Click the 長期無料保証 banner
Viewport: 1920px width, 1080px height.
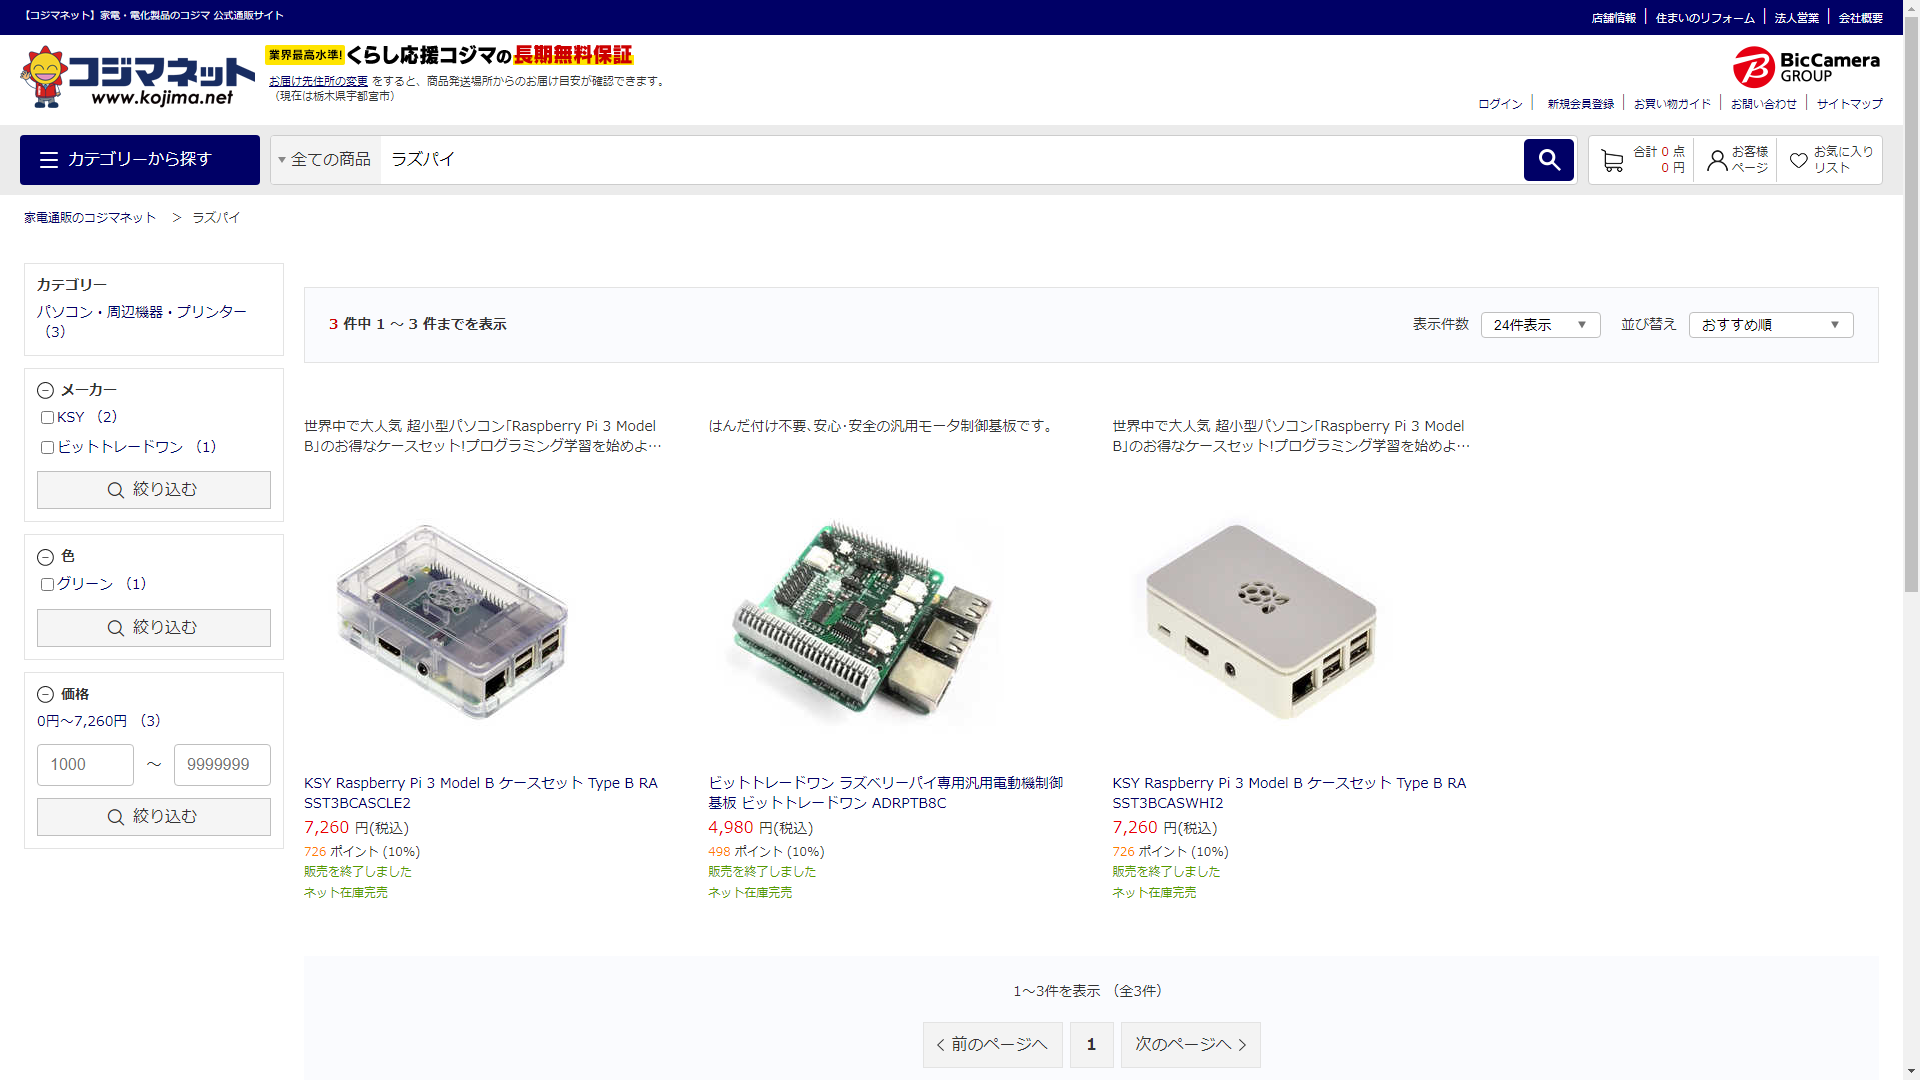point(450,55)
